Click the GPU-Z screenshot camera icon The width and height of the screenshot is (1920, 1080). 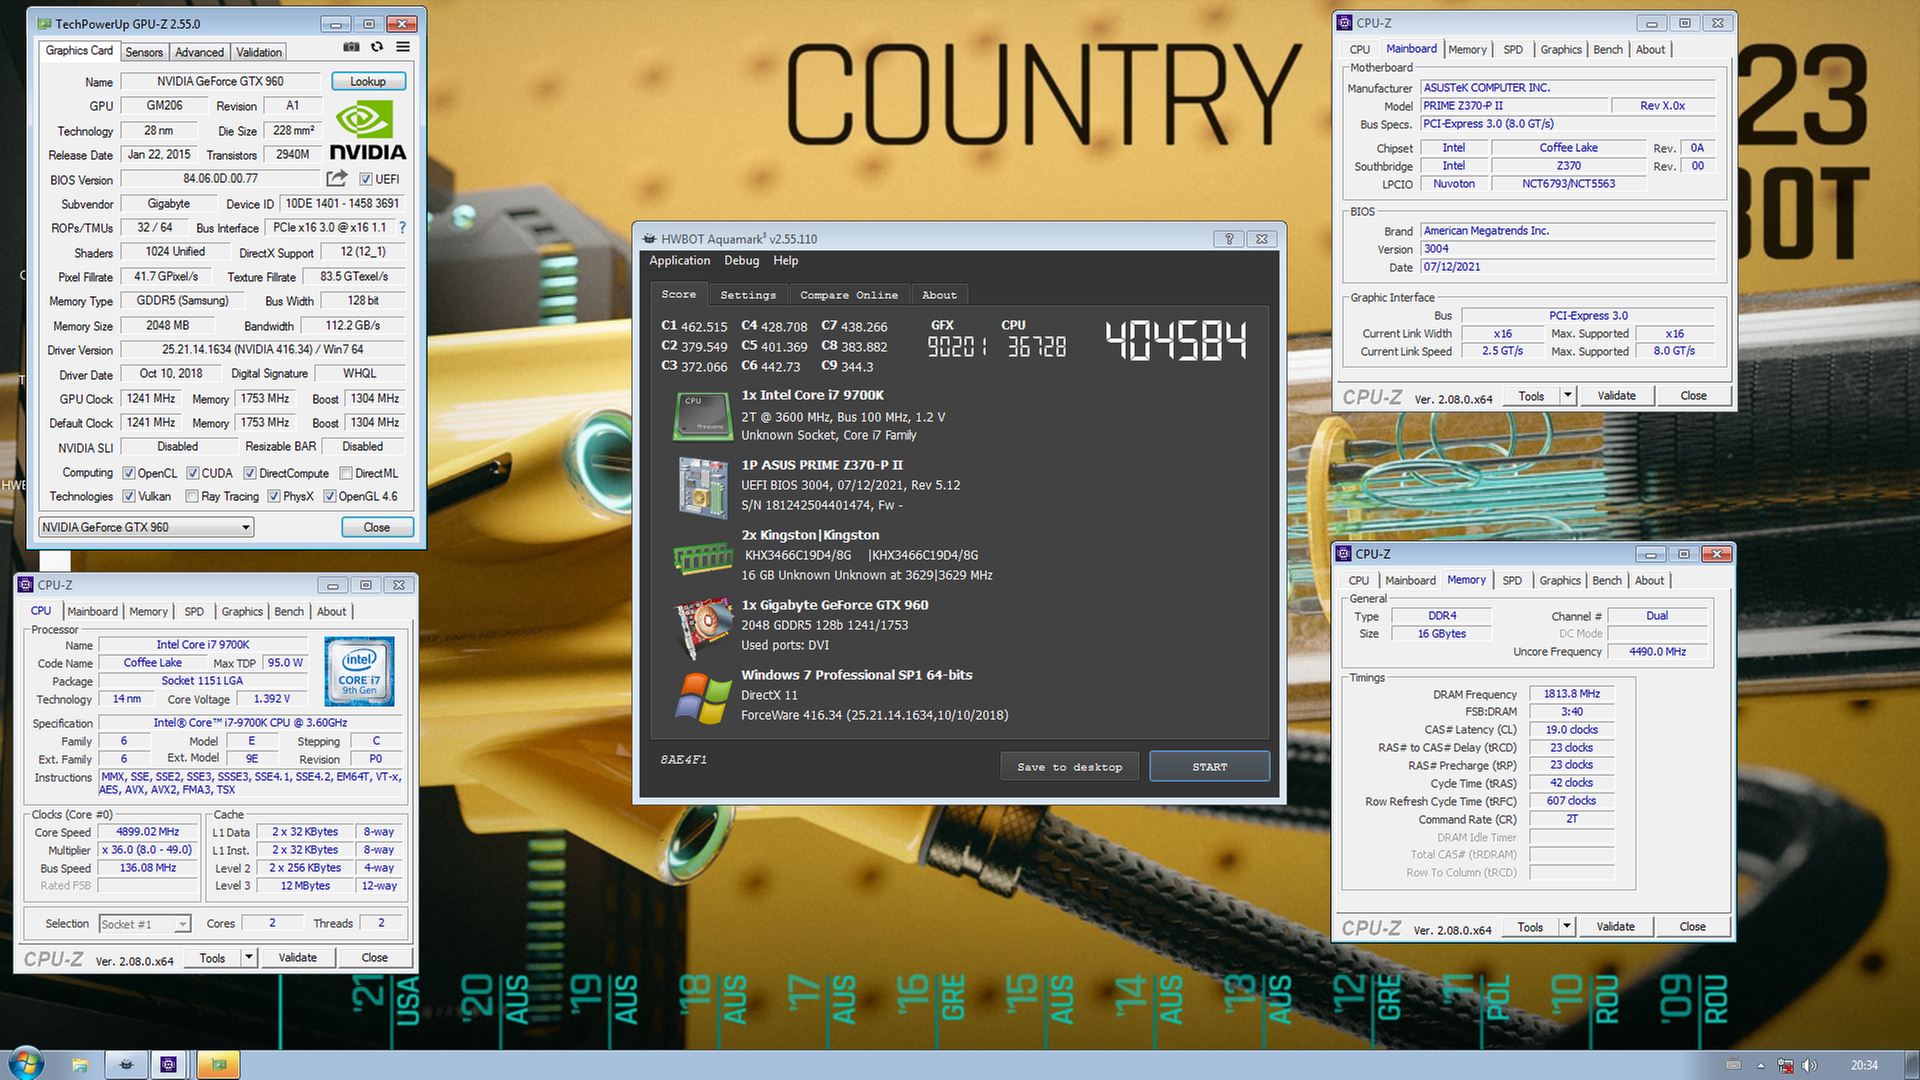[351, 47]
